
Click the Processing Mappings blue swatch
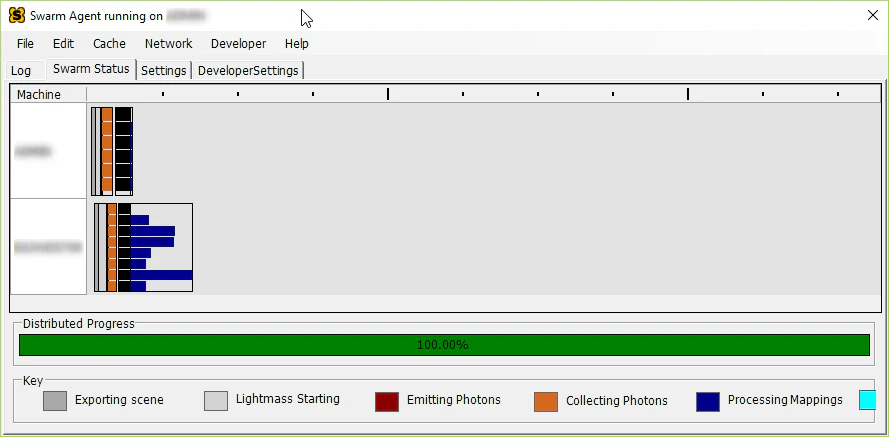[708, 401]
